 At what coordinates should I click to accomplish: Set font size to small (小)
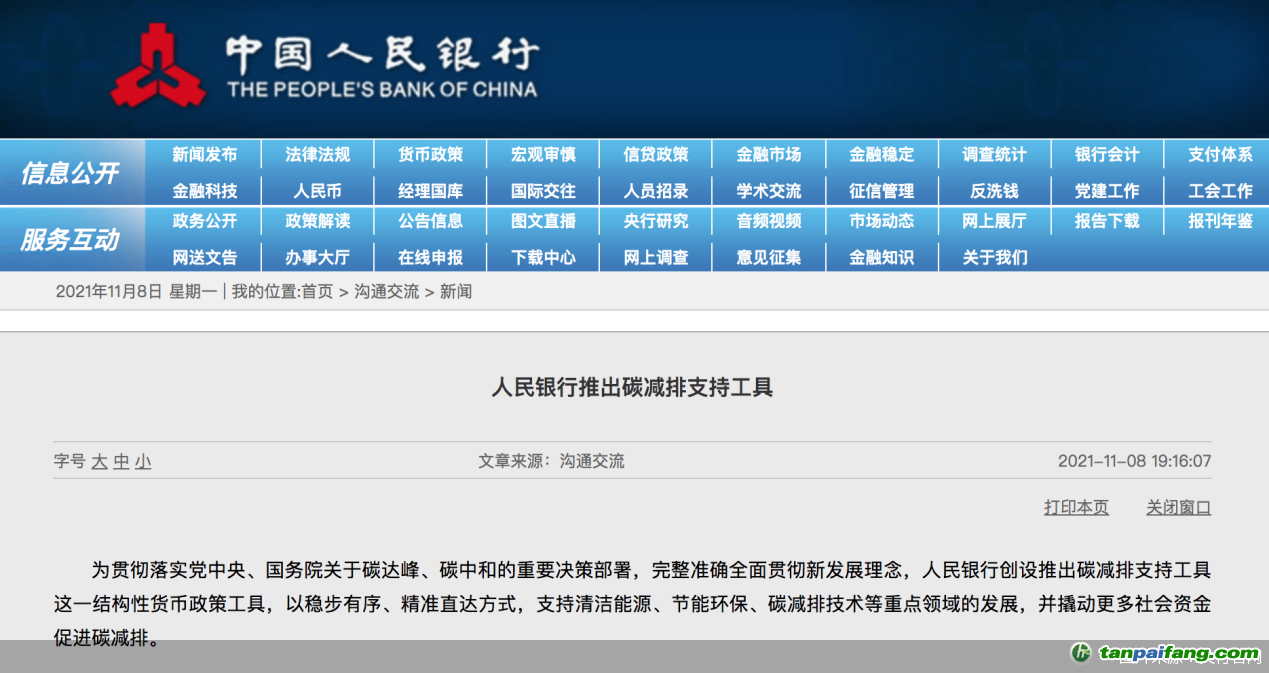143,462
